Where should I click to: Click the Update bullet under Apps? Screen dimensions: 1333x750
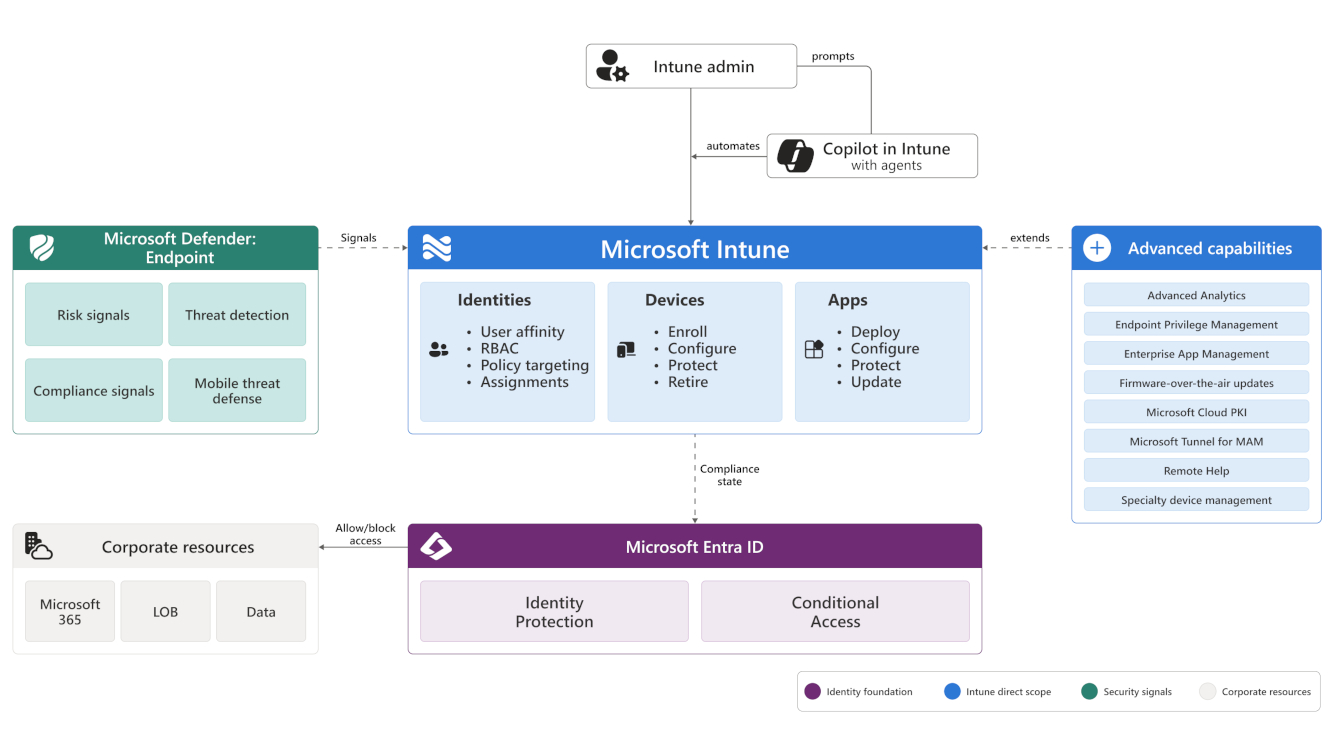click(876, 382)
